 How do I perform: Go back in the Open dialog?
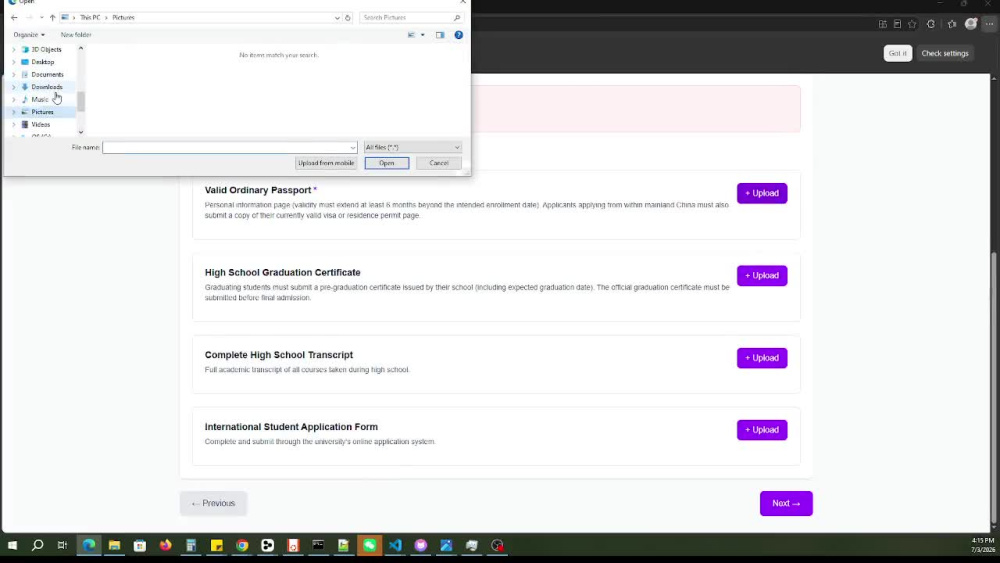[14, 18]
